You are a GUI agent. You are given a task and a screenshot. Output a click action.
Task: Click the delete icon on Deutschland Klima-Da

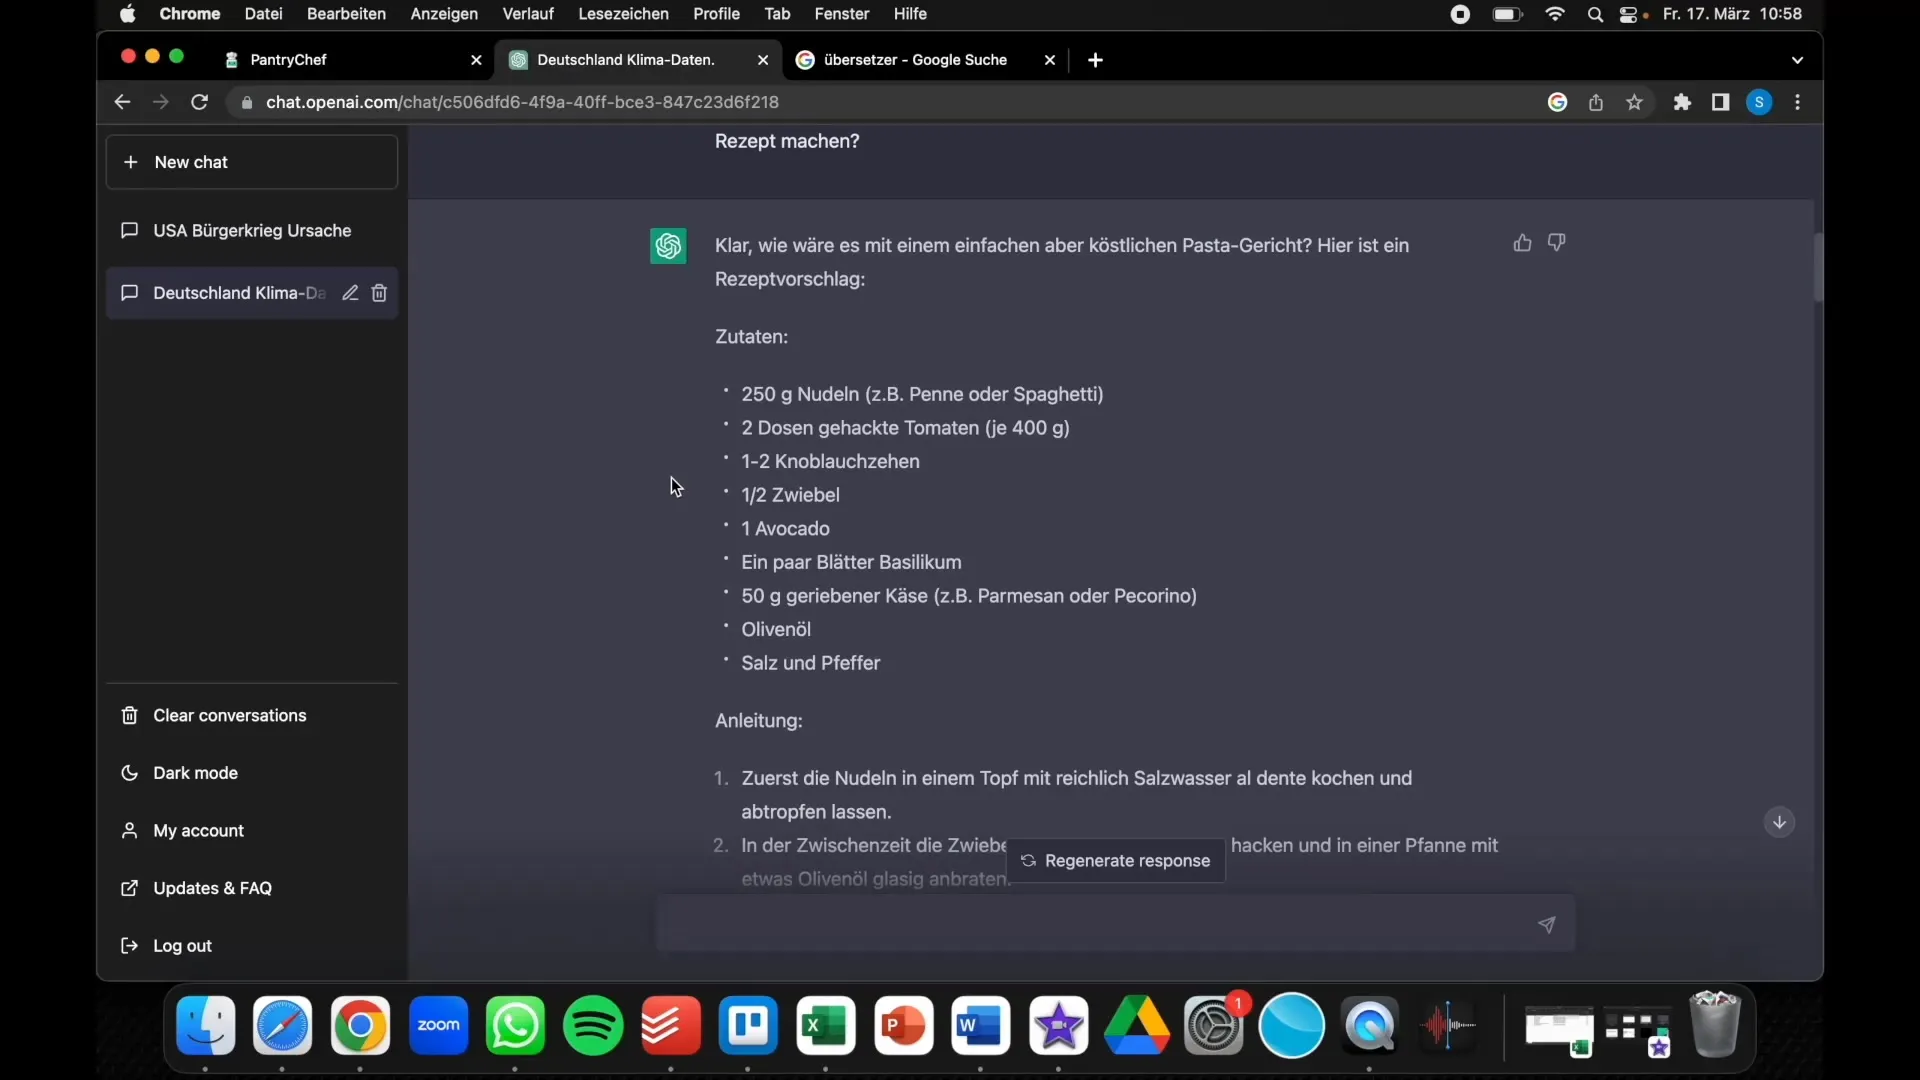point(380,291)
